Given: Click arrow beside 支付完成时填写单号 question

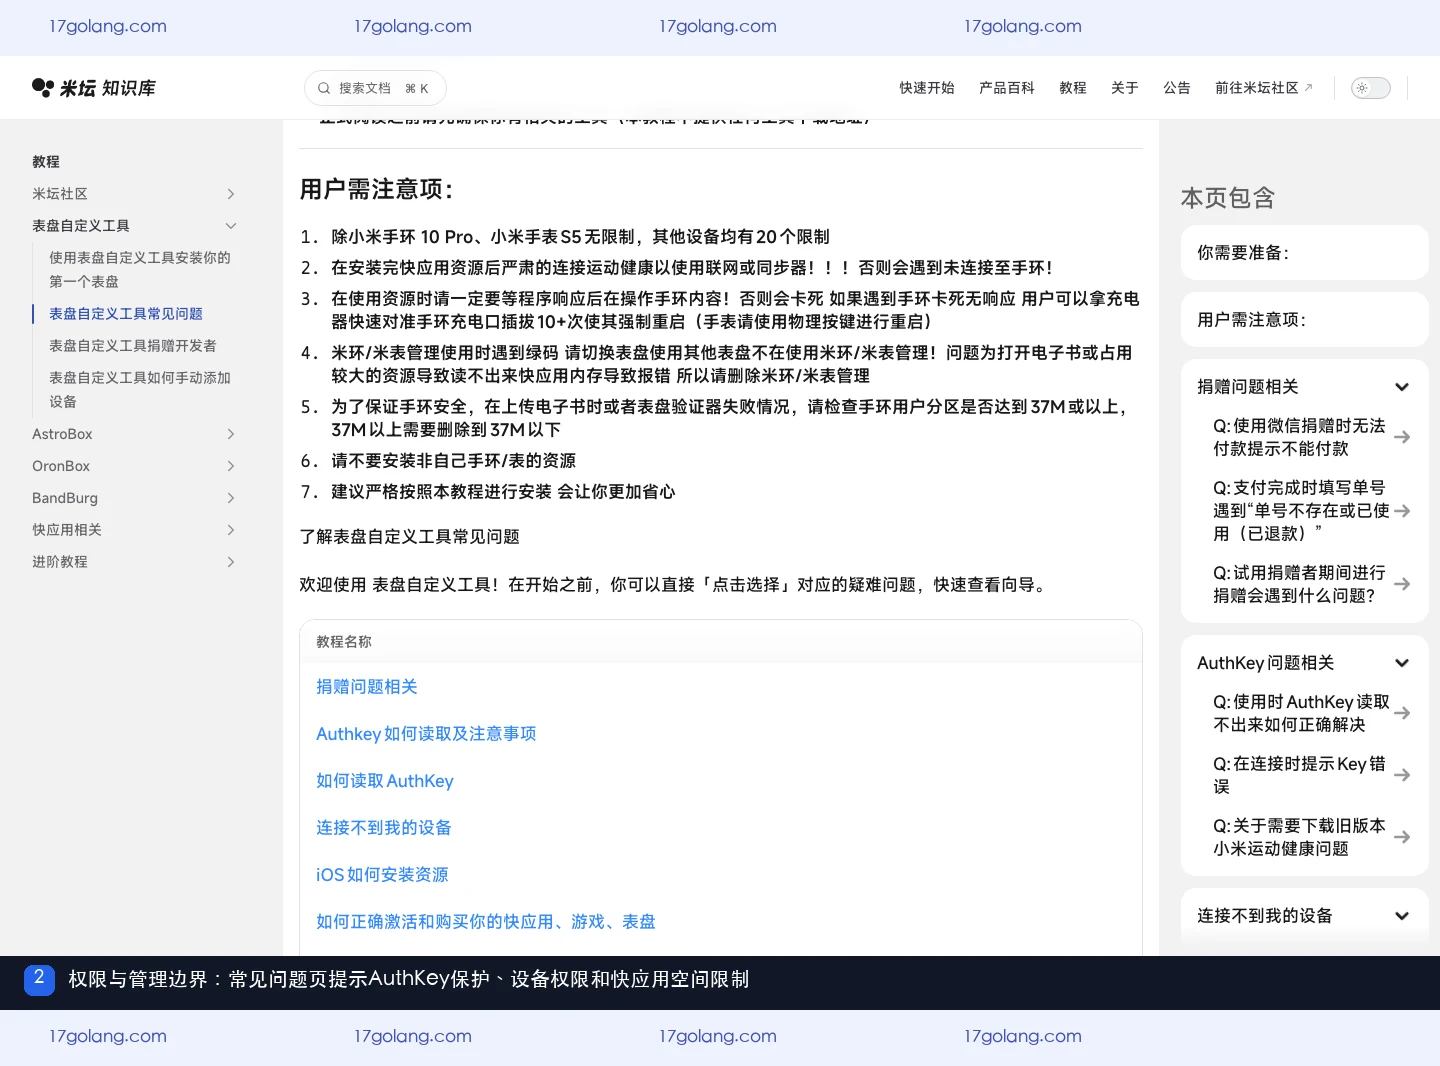Looking at the screenshot, I should (x=1402, y=511).
